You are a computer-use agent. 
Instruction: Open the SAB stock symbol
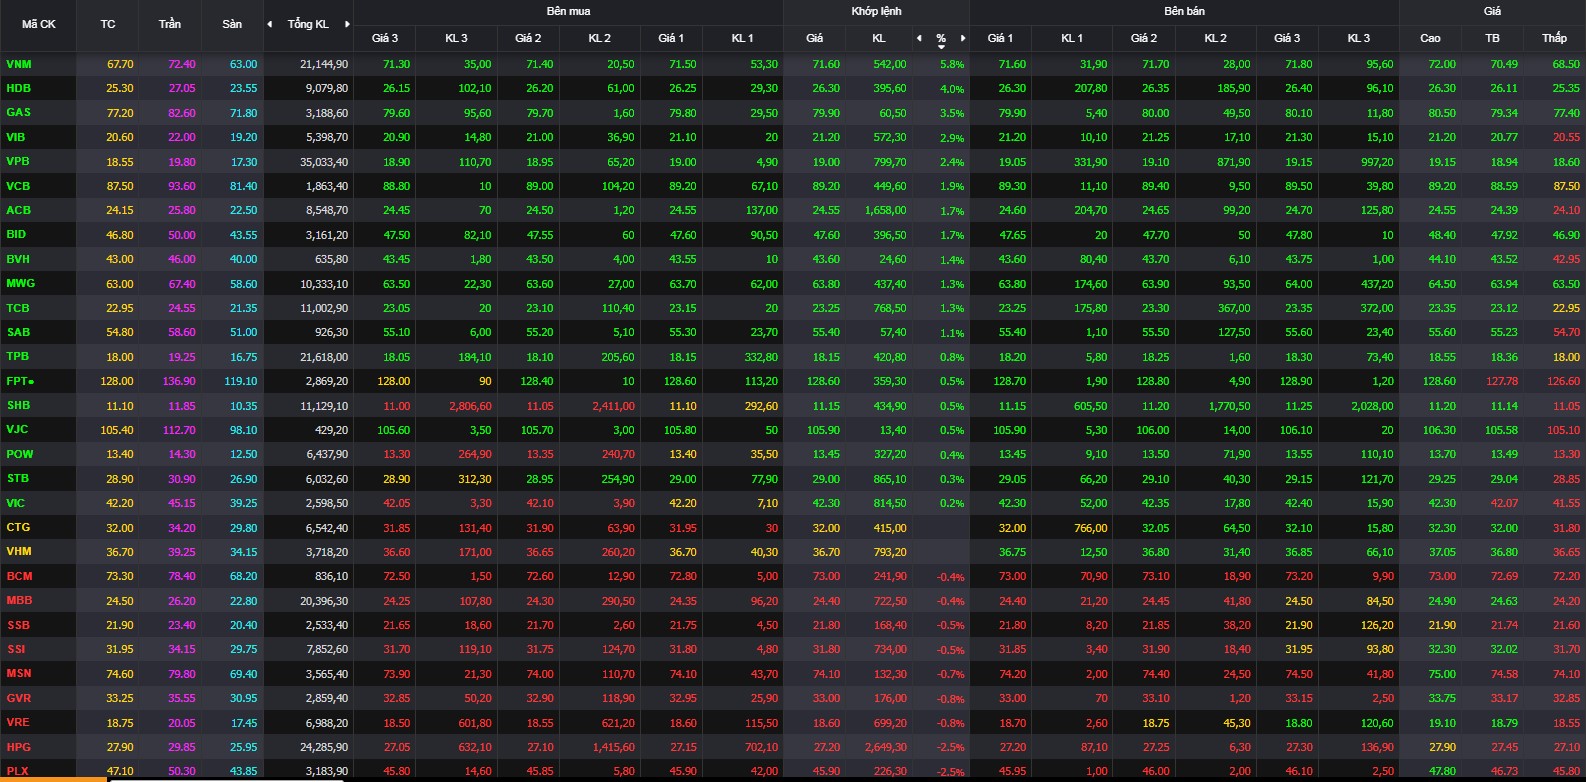tap(18, 332)
